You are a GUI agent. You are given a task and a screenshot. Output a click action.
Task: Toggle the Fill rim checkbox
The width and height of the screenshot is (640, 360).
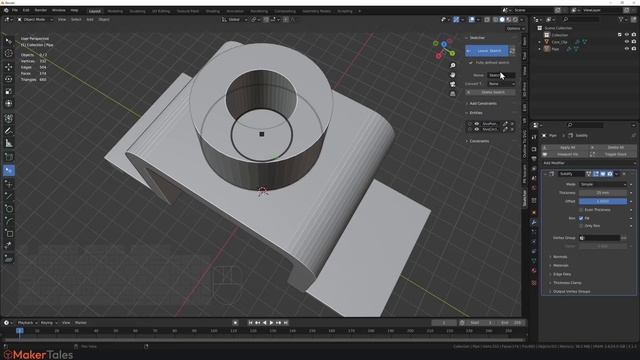point(581,218)
